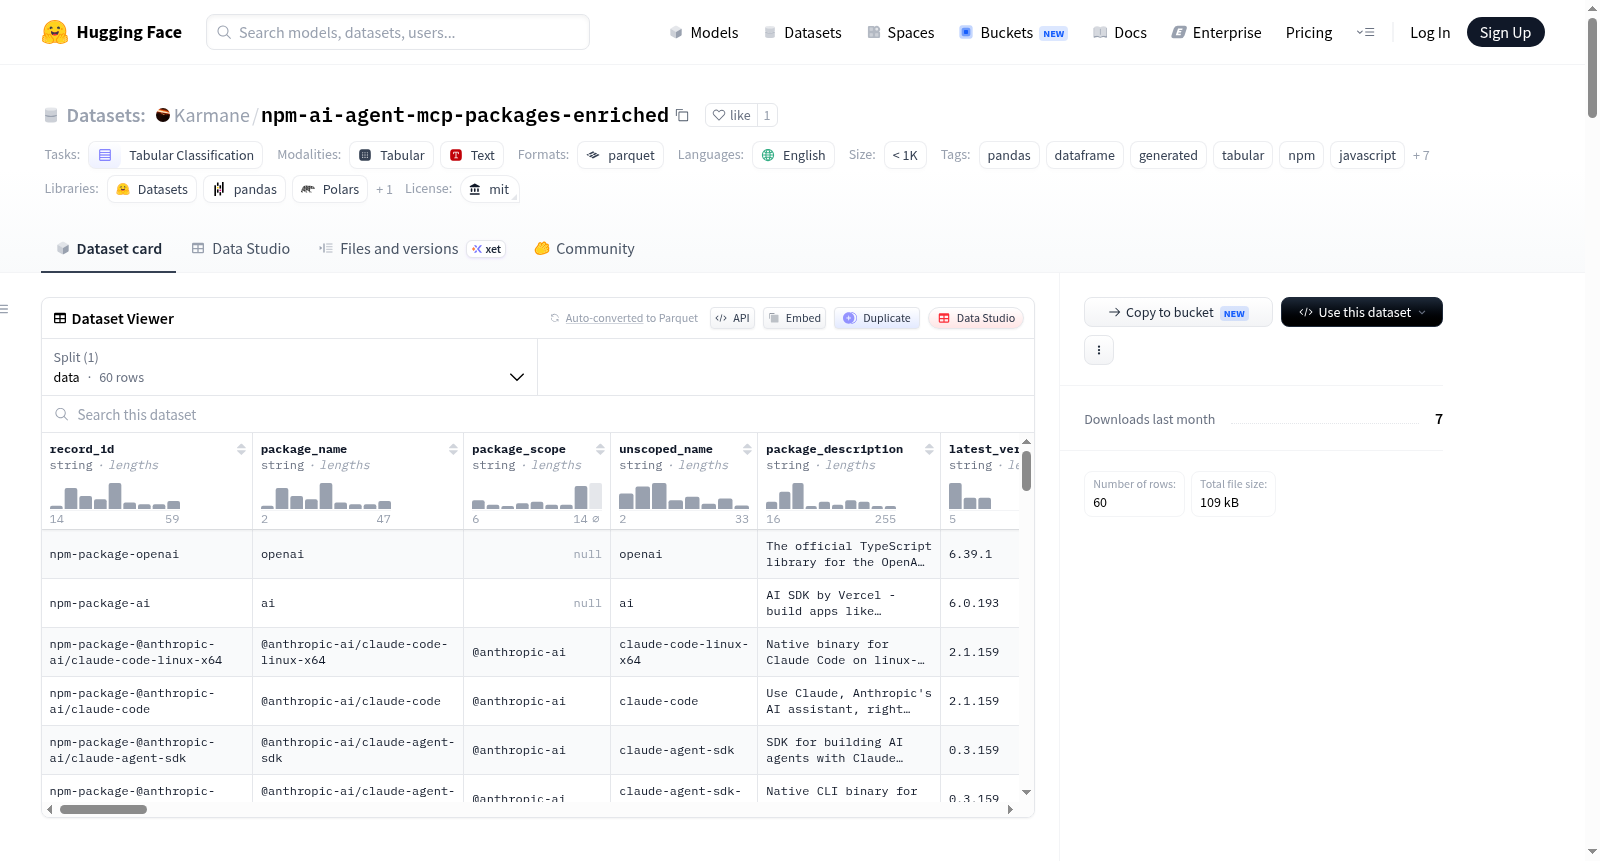Click the 6.0.193 version cell
Image resolution: width=1600 pixels, height=861 pixels.
click(x=980, y=603)
